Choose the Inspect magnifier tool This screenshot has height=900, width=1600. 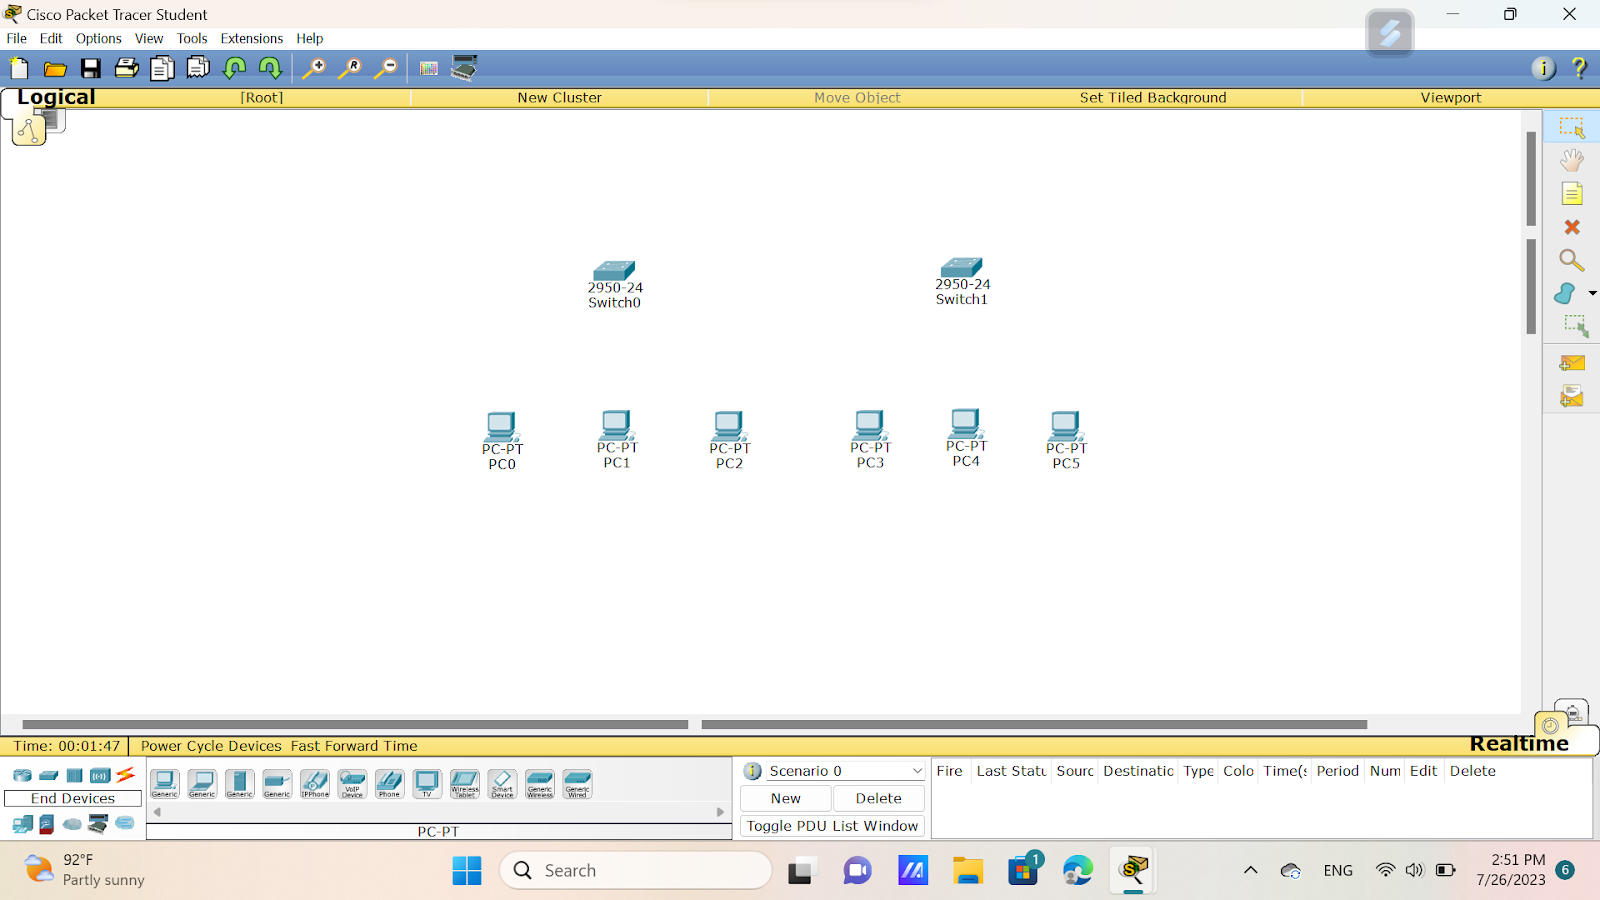[1571, 260]
